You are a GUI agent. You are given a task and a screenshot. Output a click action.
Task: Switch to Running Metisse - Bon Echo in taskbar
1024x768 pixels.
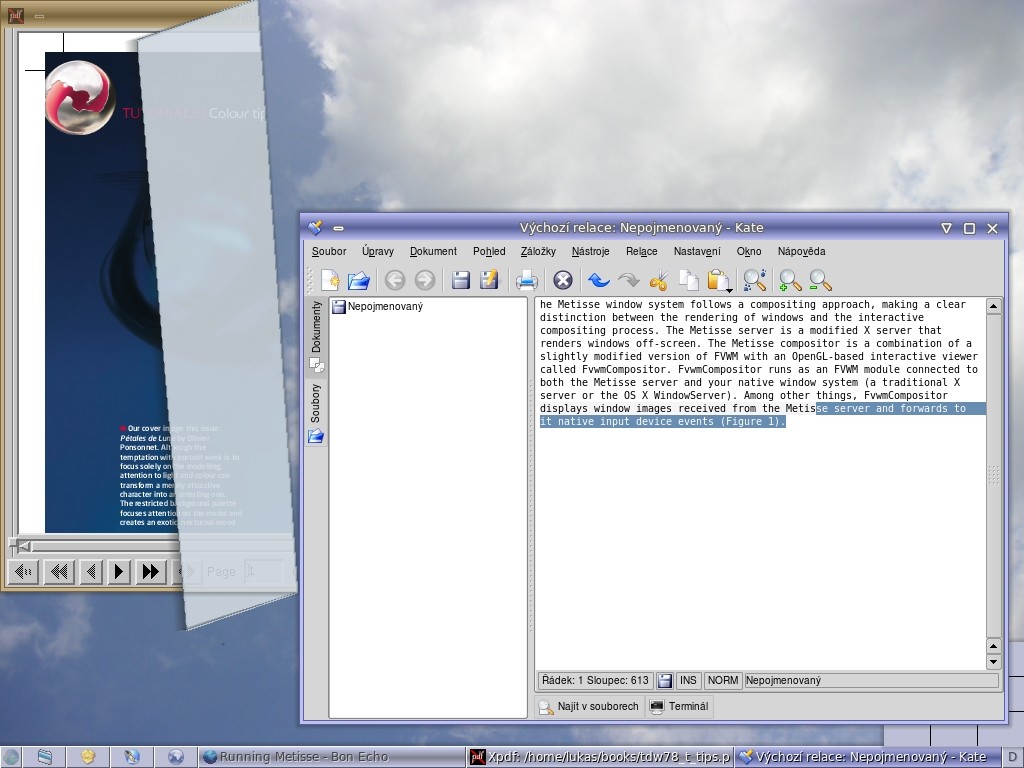pos(332,757)
